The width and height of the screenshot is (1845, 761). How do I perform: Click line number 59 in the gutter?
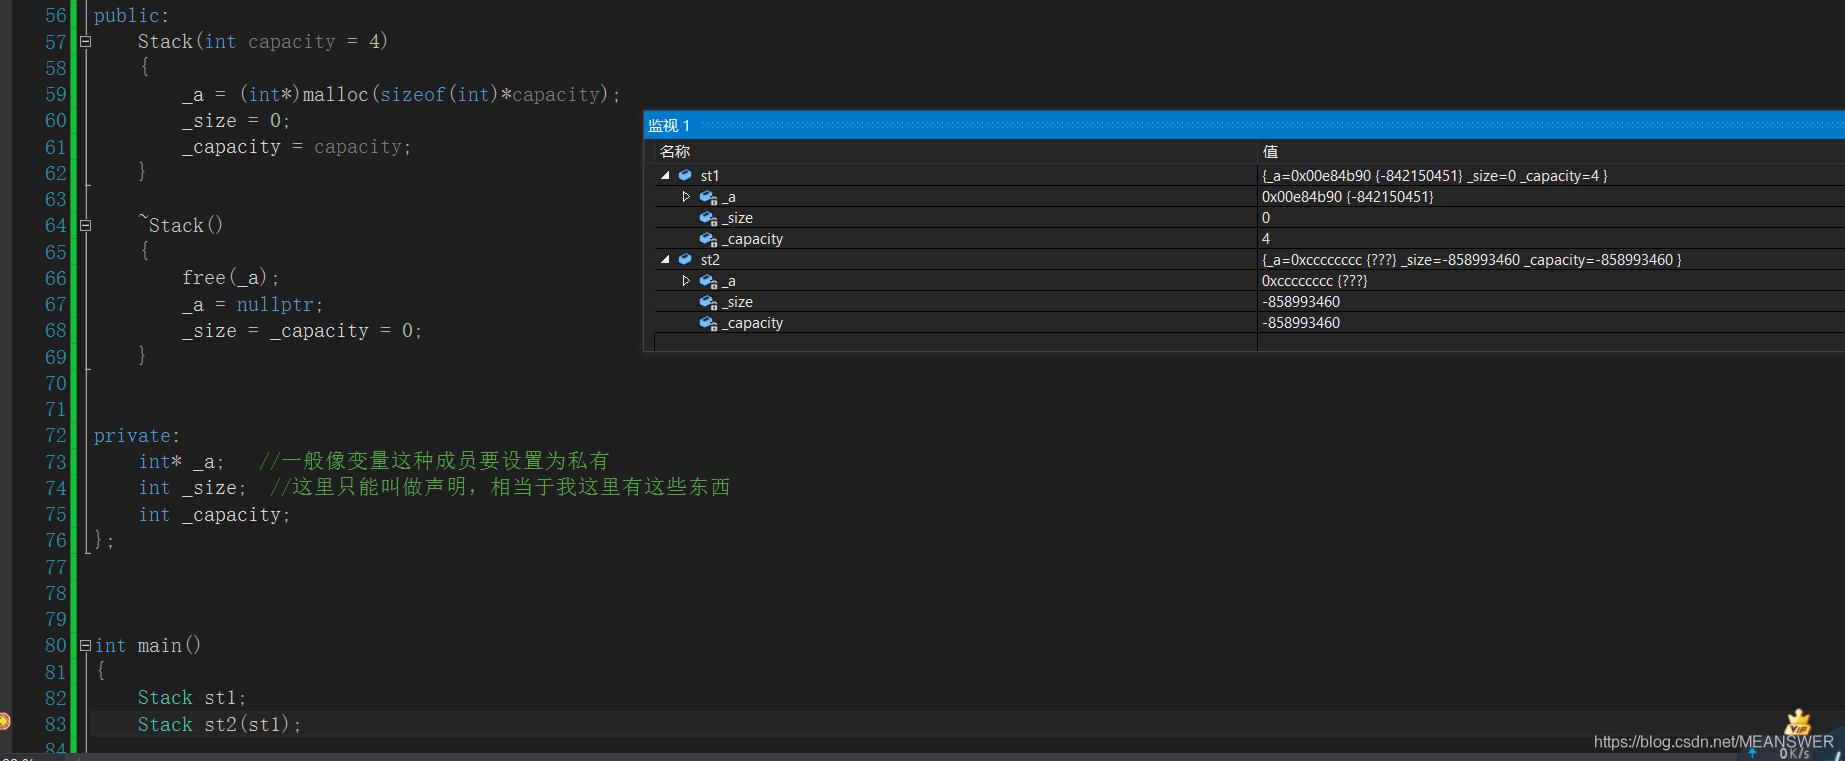(56, 95)
